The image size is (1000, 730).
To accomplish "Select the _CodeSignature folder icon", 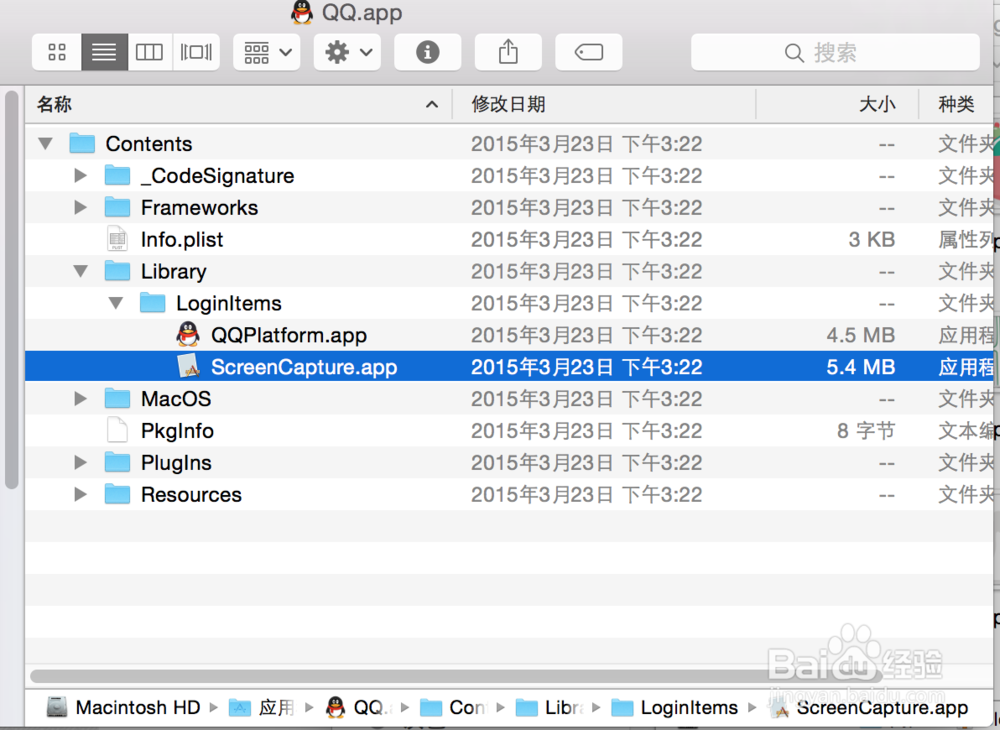I will tap(117, 175).
